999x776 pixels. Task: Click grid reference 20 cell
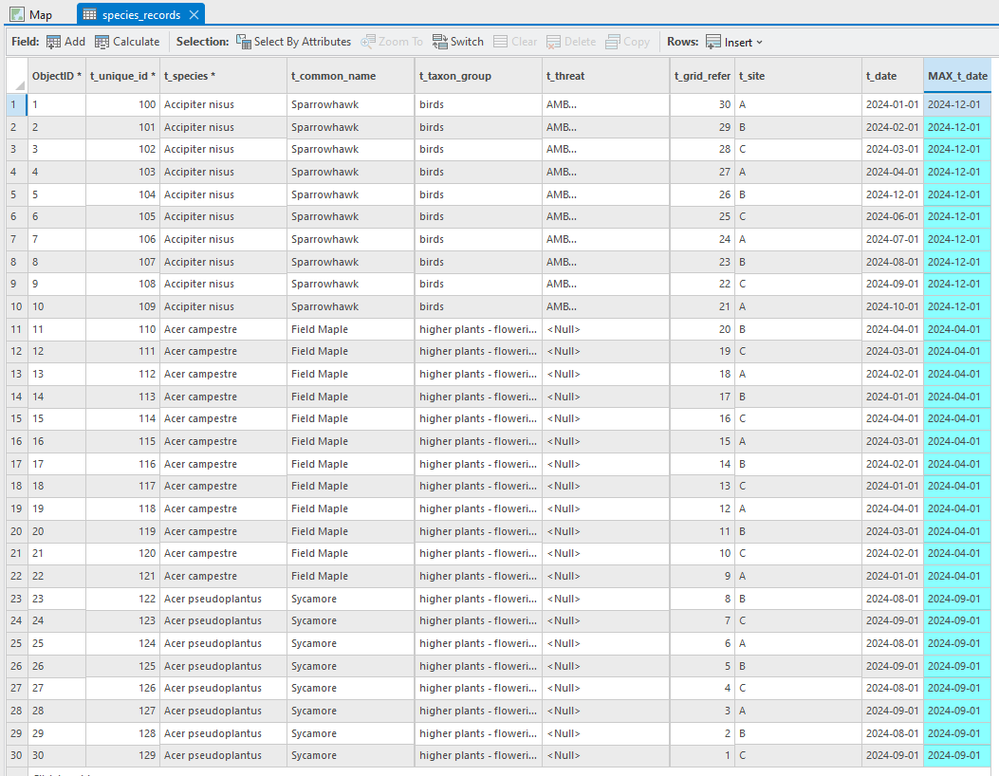pos(702,329)
